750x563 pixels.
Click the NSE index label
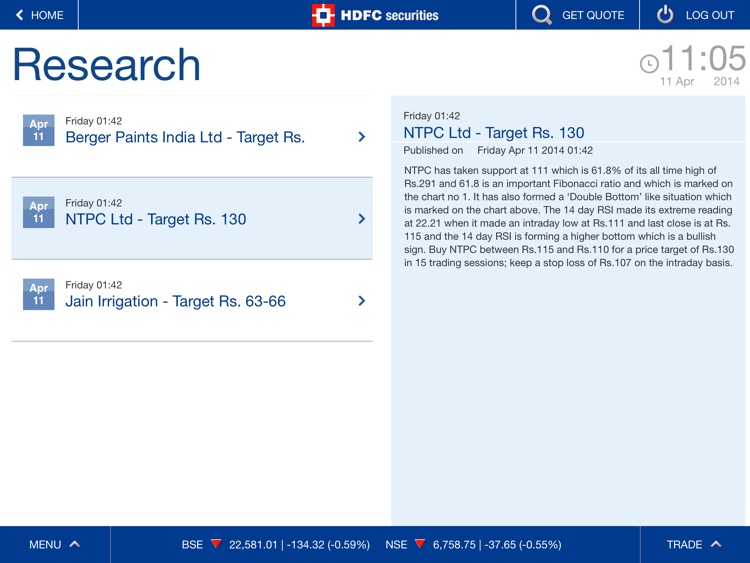pos(396,544)
